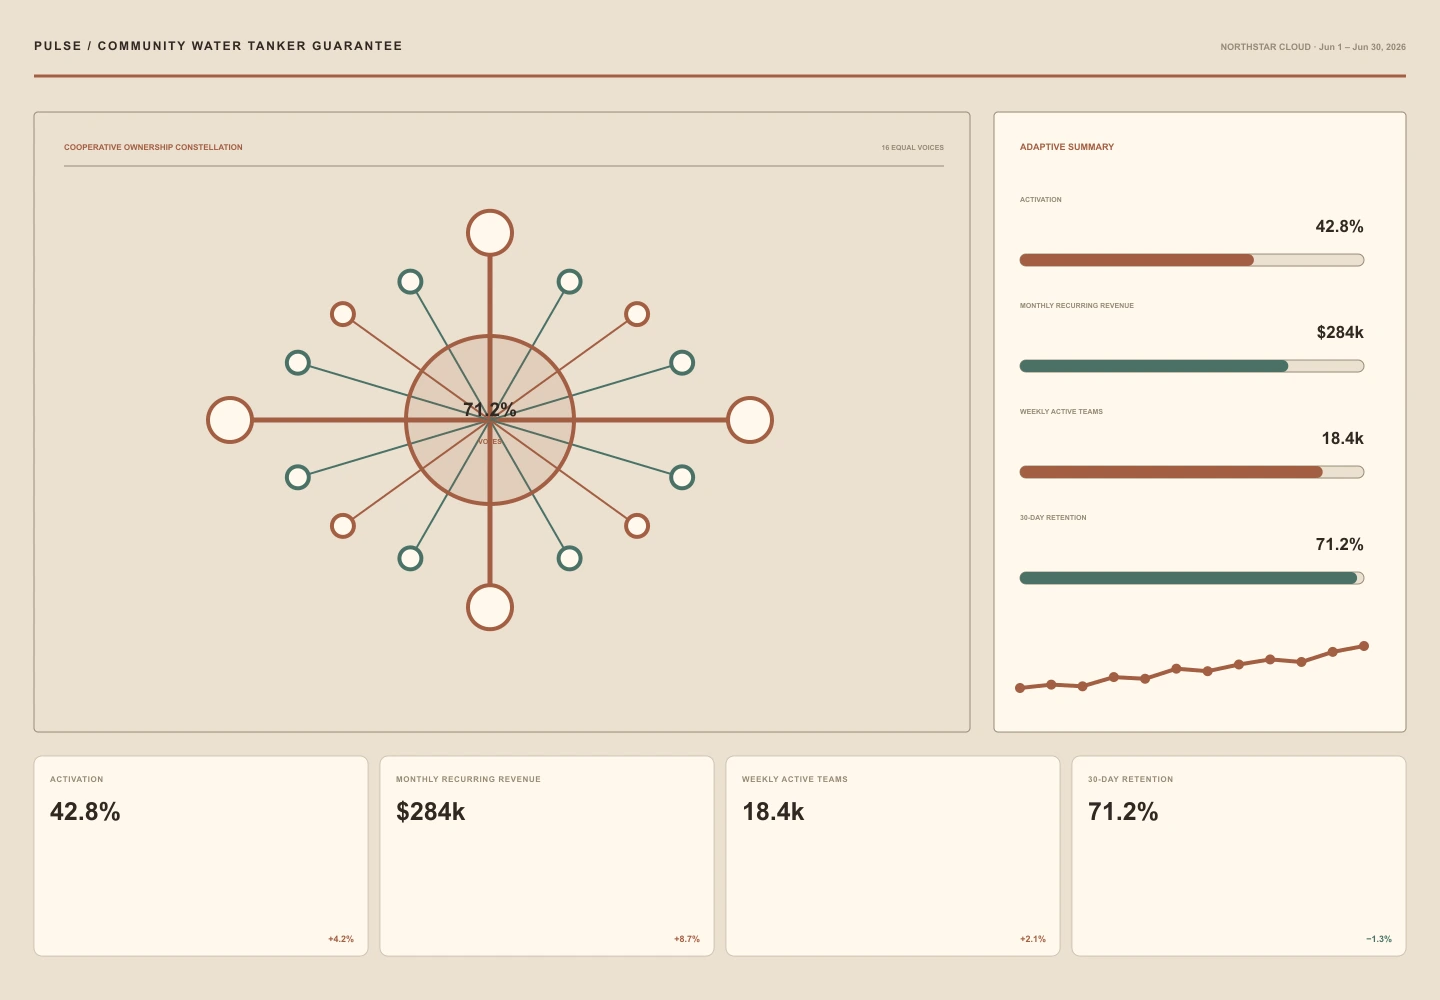Click the '18.4k' value in Adaptive Summary

click(1342, 438)
